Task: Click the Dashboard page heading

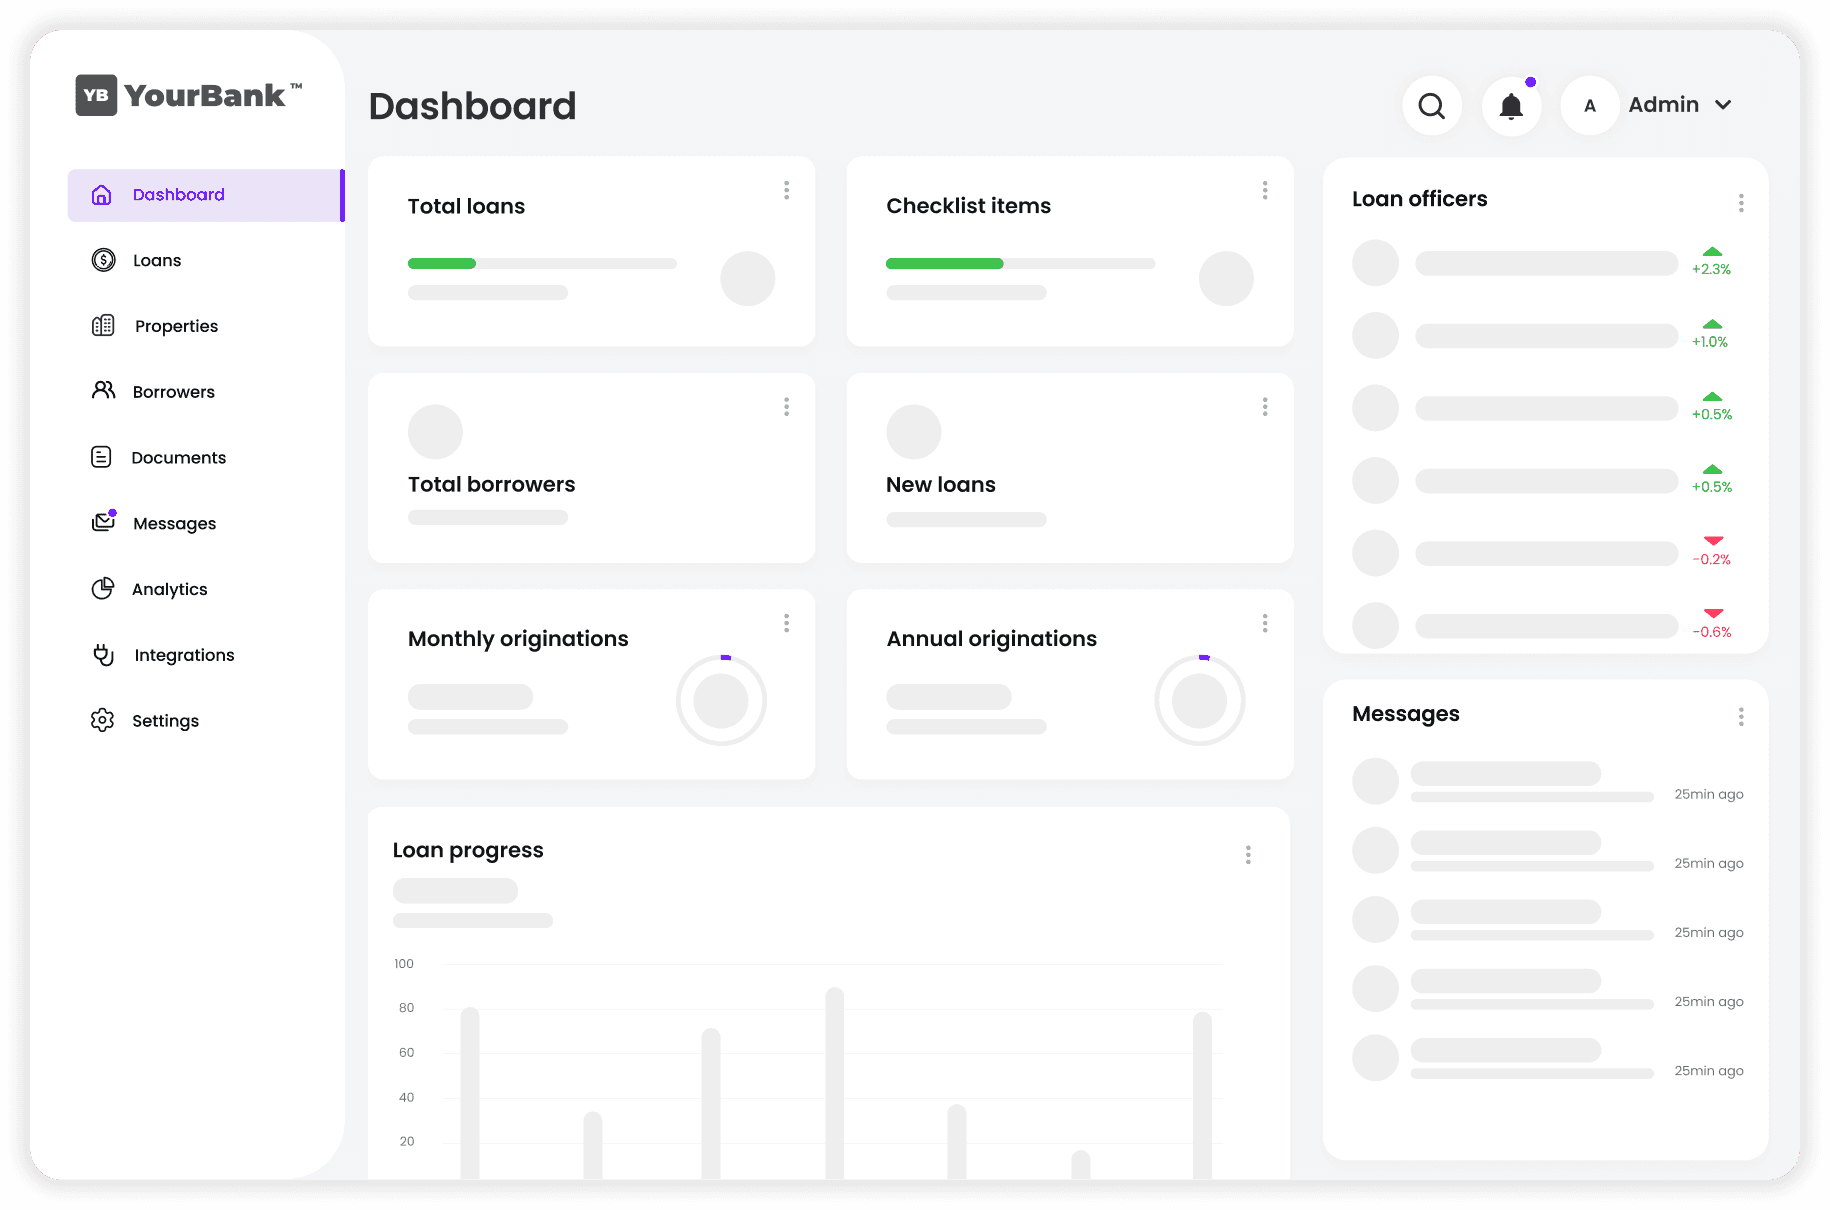Action: 472,106
